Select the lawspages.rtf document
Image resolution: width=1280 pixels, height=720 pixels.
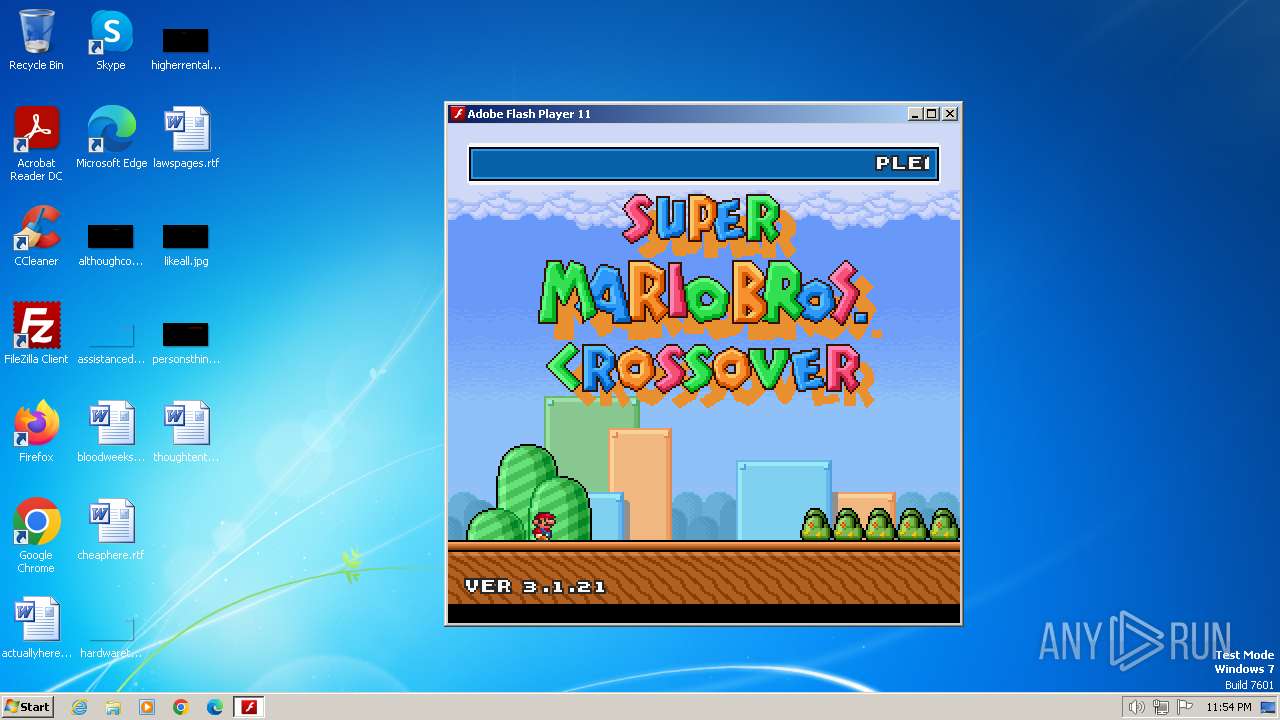186,138
